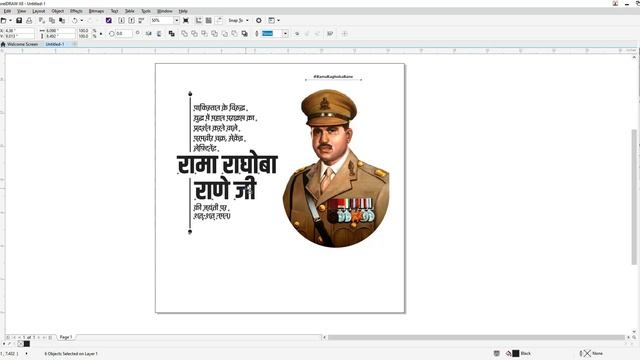The height and width of the screenshot is (360, 640).
Task: Click the Publish to PDF icon
Action: click(141, 20)
